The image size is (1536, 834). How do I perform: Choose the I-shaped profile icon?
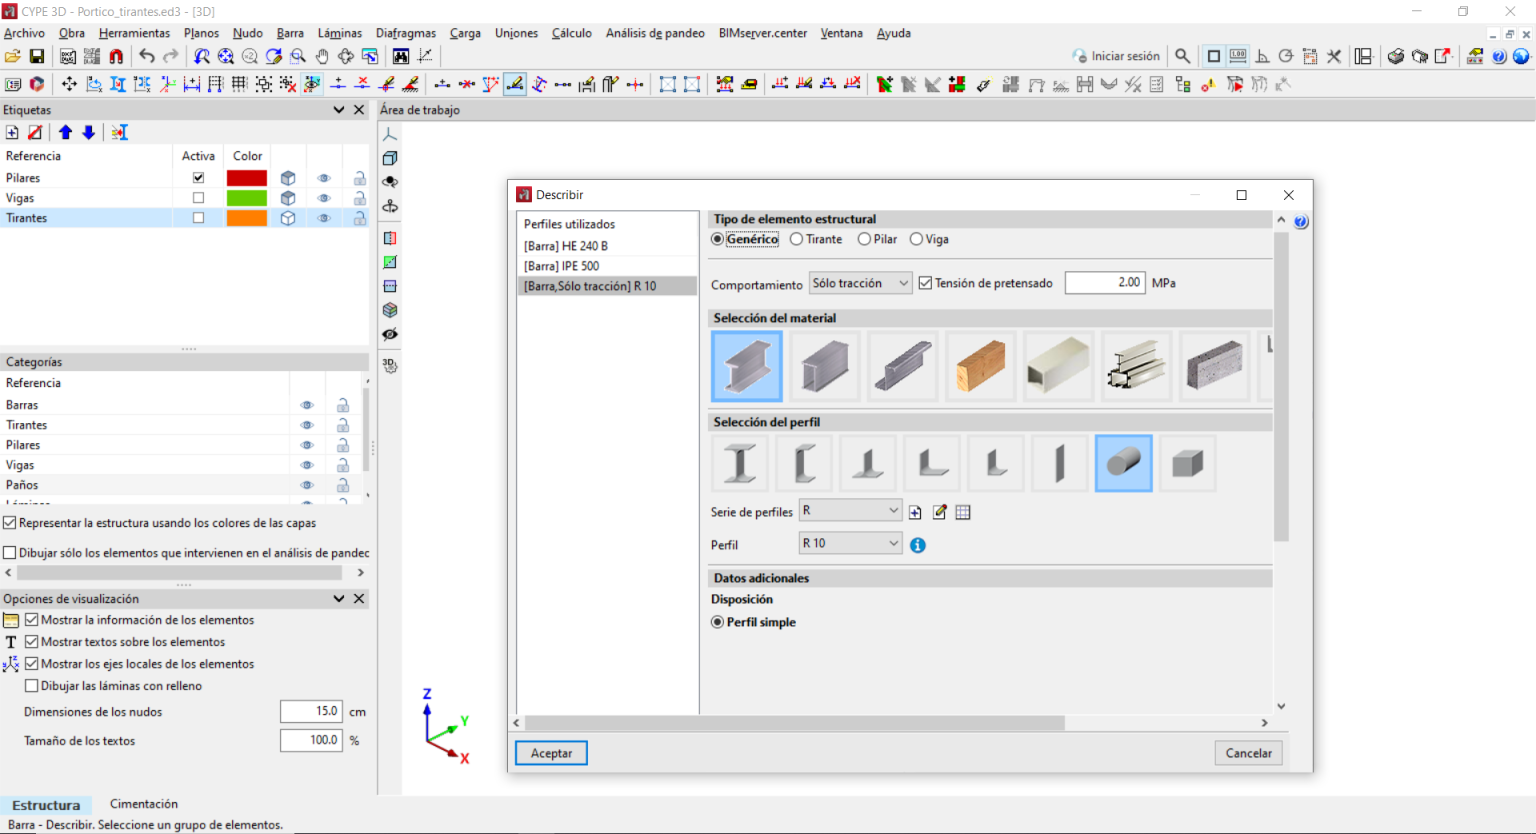[740, 463]
